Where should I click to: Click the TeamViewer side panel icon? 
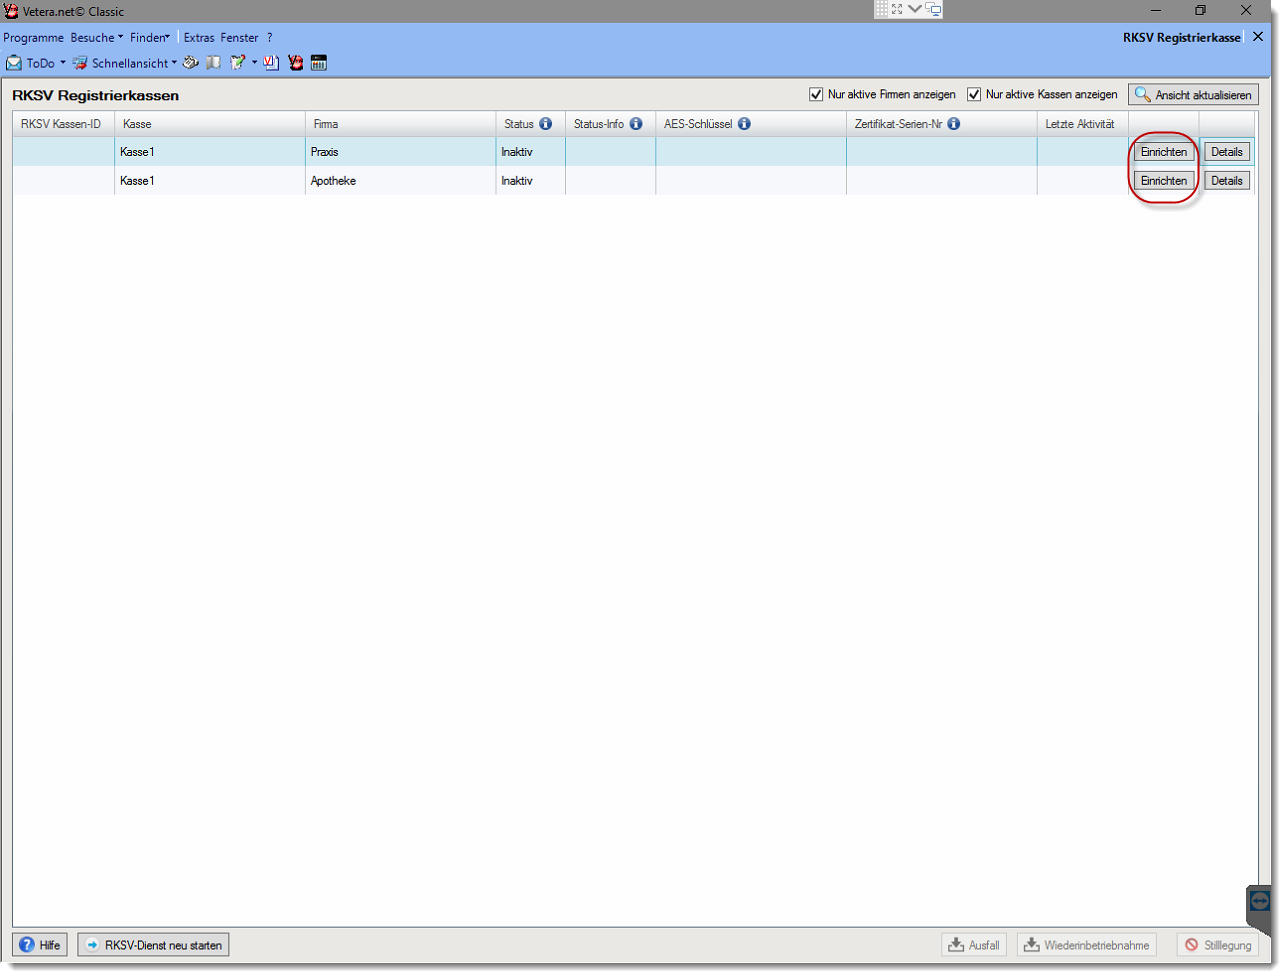coord(1259,901)
